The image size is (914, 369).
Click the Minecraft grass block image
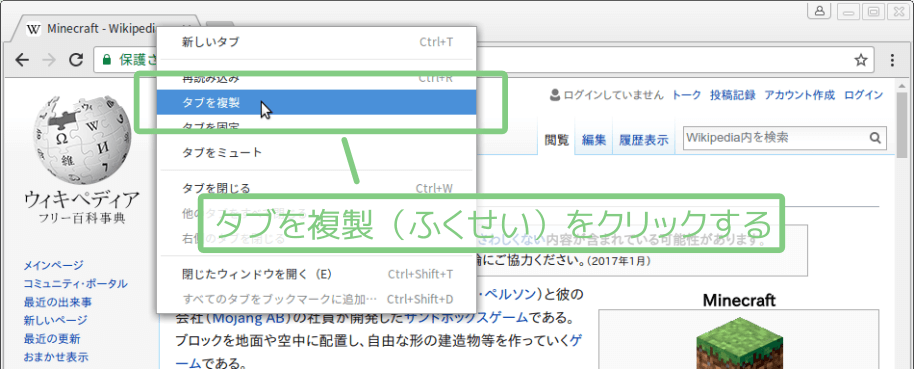[x=741, y=344]
